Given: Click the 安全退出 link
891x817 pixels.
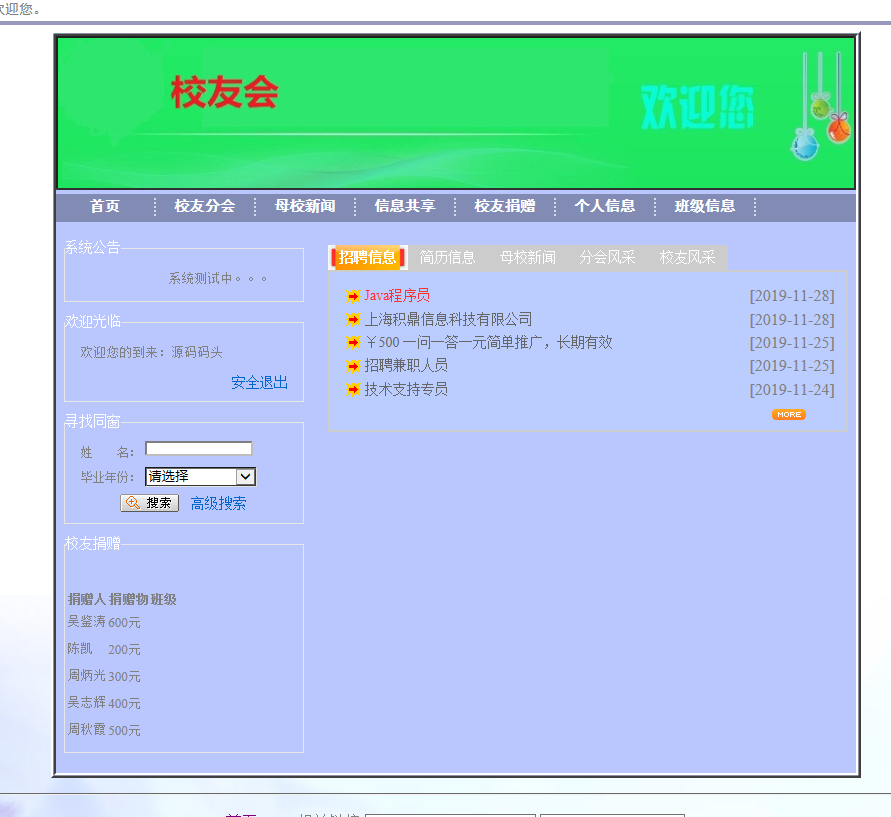Looking at the screenshot, I should (x=259, y=382).
